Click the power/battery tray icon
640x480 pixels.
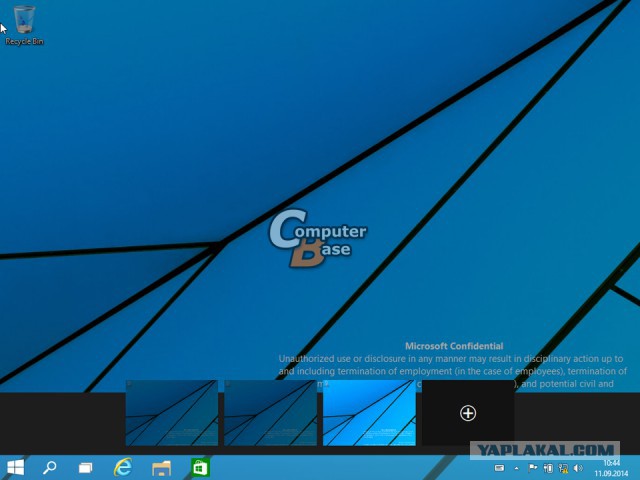pos(548,468)
